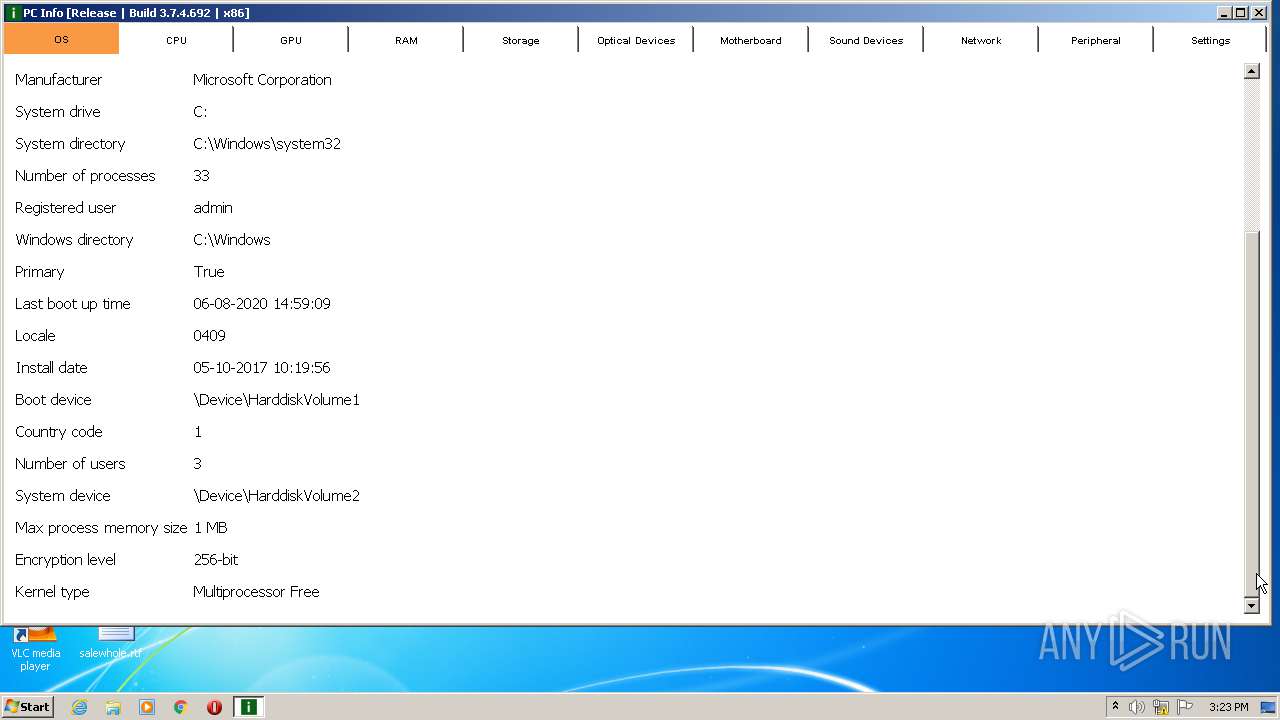
Task: Open Action Center flag icon
Action: click(x=1185, y=707)
